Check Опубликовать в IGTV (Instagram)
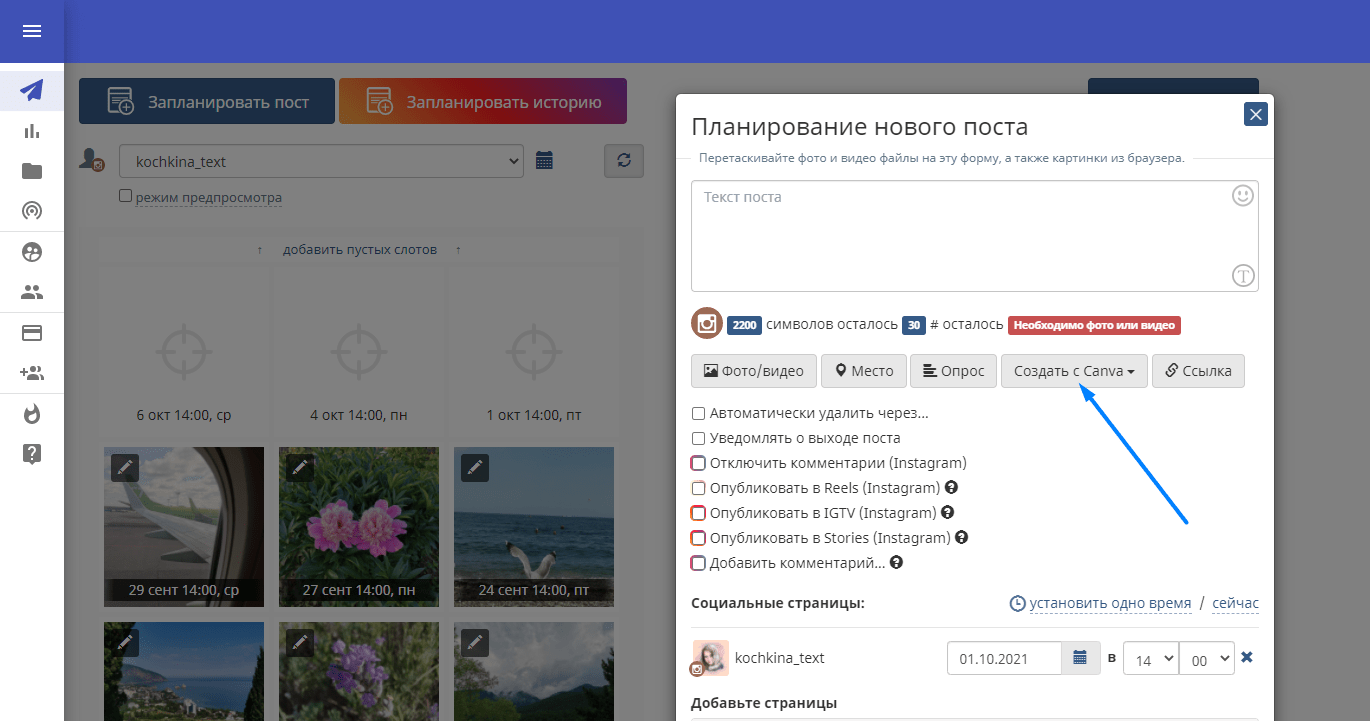This screenshot has height=721, width=1370. [x=698, y=513]
